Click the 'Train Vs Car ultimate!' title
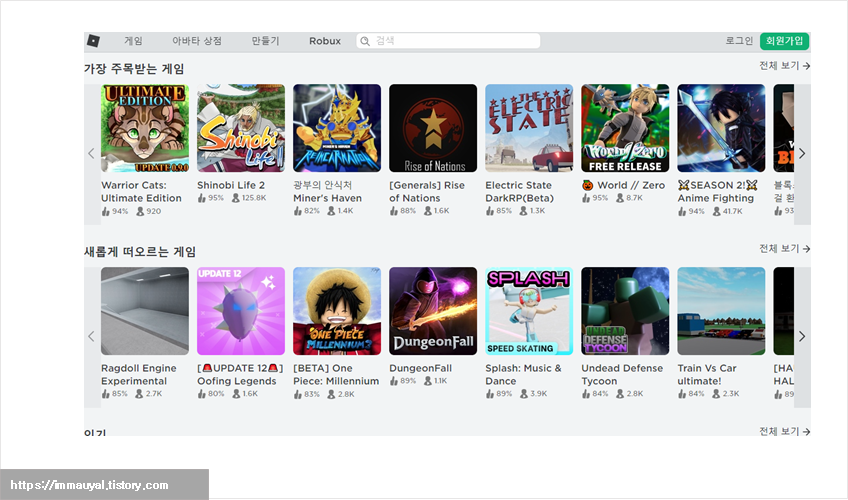Screen dimensions: 848x500 pos(707,374)
